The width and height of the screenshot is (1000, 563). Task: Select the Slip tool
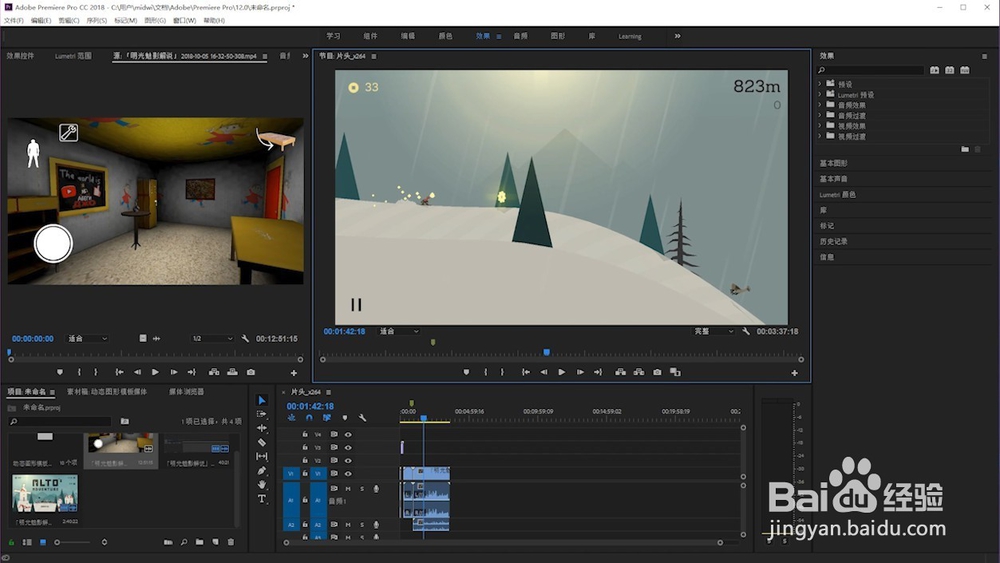(261, 456)
